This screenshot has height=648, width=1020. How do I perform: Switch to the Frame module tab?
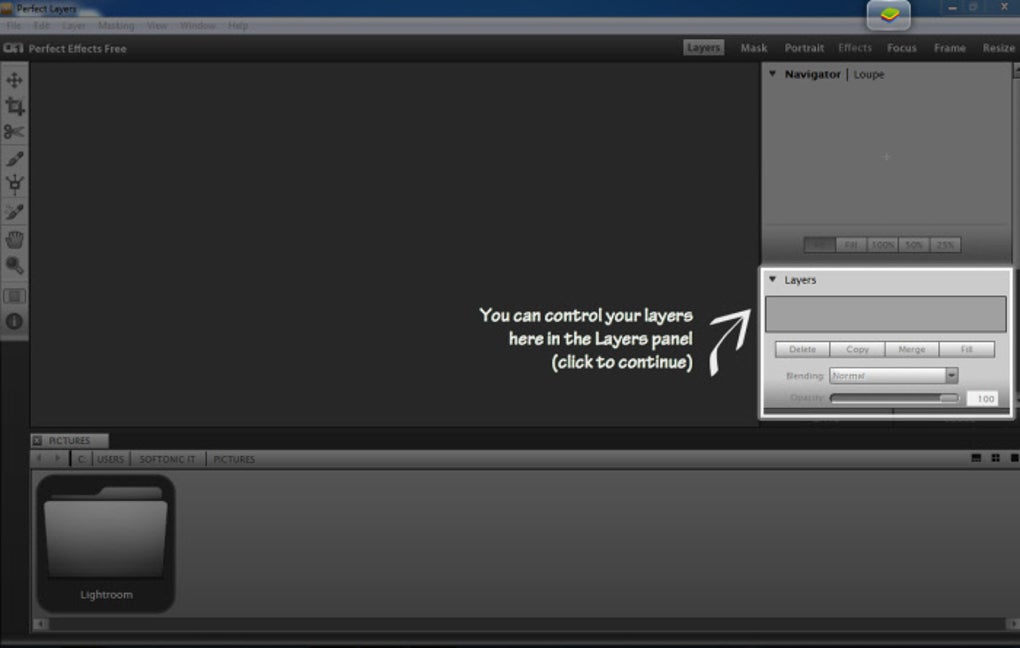950,47
